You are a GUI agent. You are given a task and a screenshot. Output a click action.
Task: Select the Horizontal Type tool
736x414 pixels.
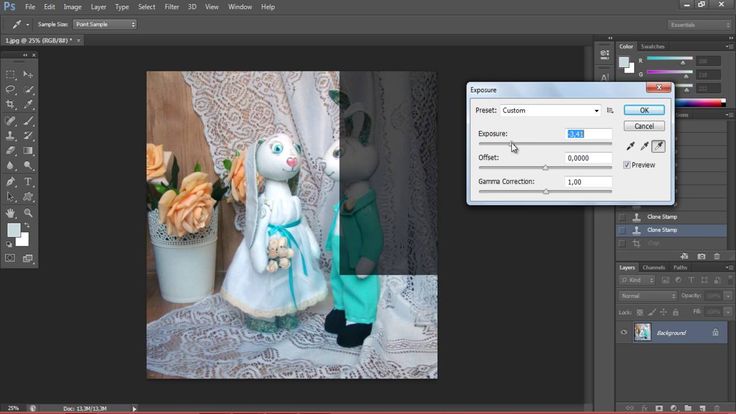[28, 182]
